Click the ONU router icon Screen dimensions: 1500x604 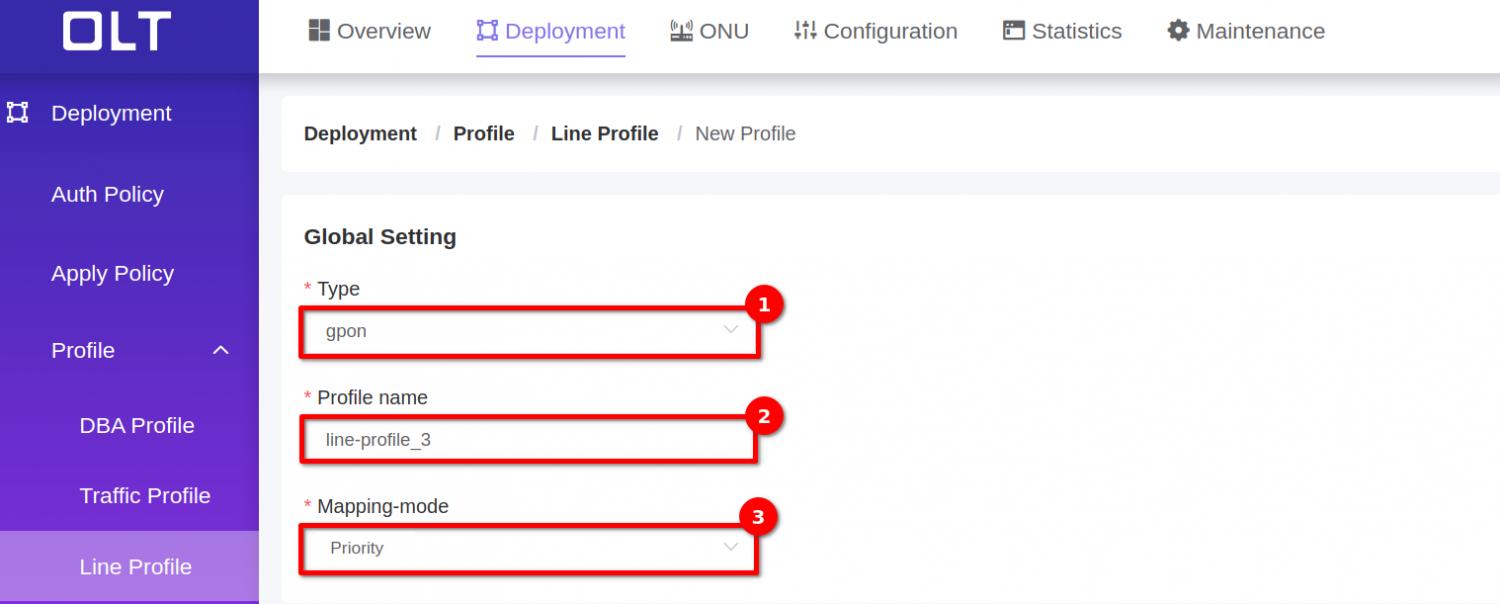click(x=682, y=31)
